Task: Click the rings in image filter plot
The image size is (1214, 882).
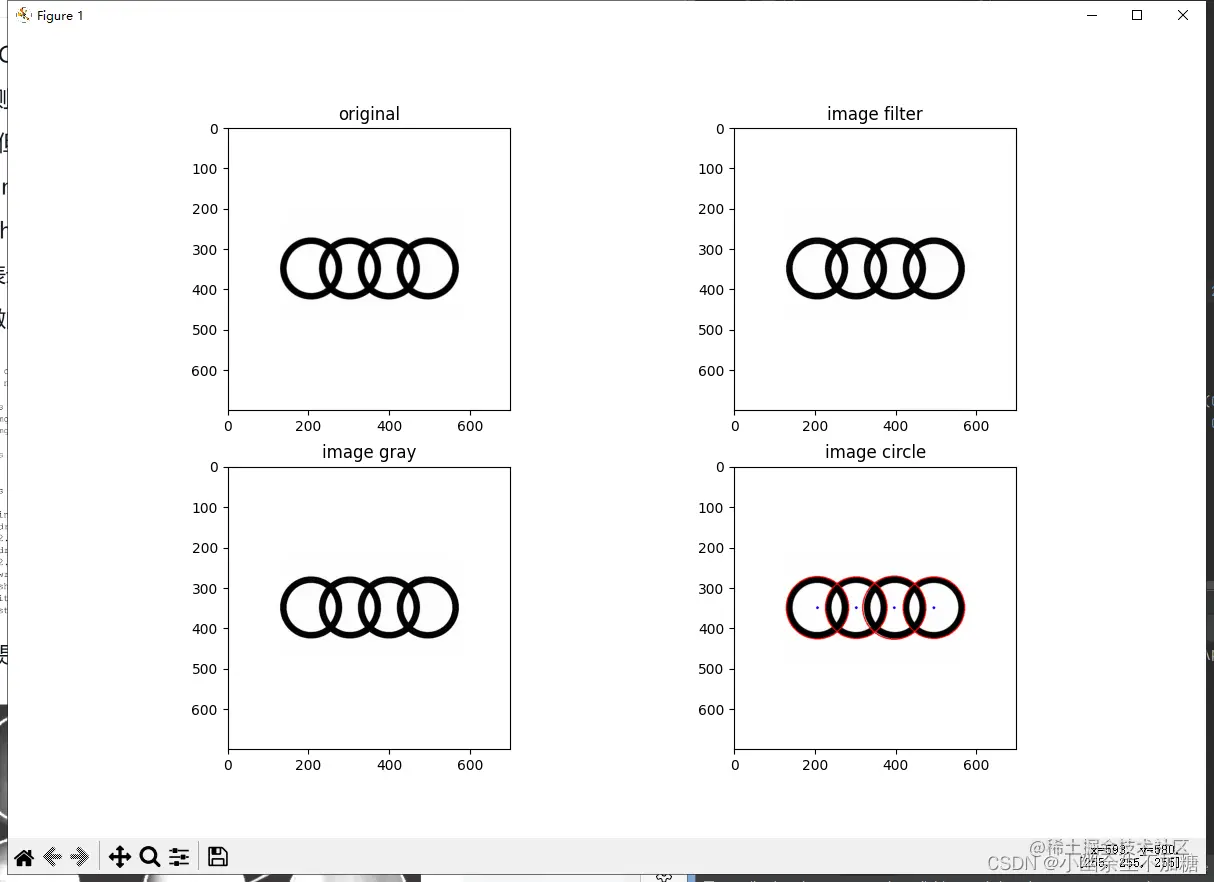Action: click(875, 269)
